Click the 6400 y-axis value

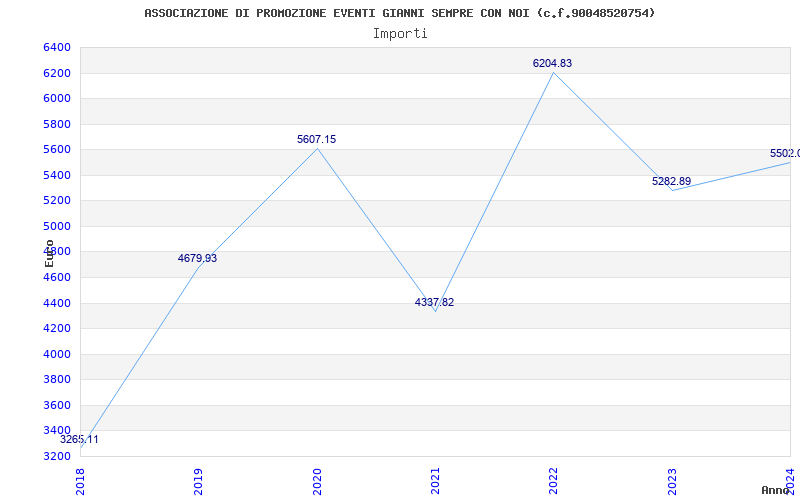point(57,47)
